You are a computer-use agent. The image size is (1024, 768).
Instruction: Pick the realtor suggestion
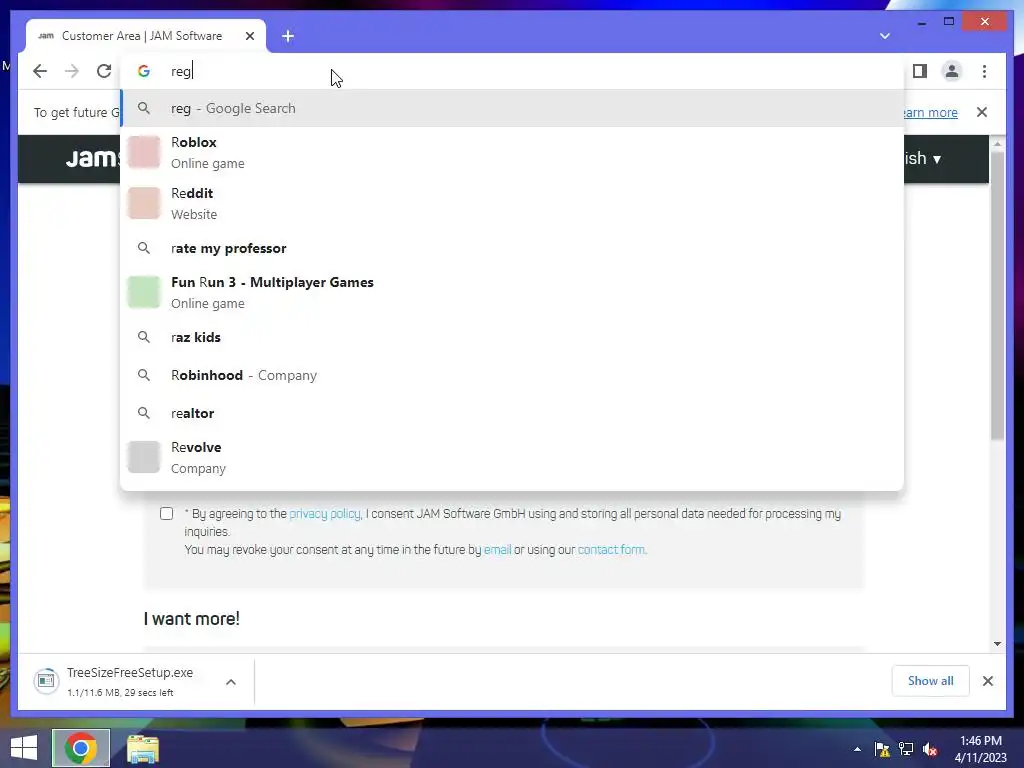pyautogui.click(x=513, y=413)
